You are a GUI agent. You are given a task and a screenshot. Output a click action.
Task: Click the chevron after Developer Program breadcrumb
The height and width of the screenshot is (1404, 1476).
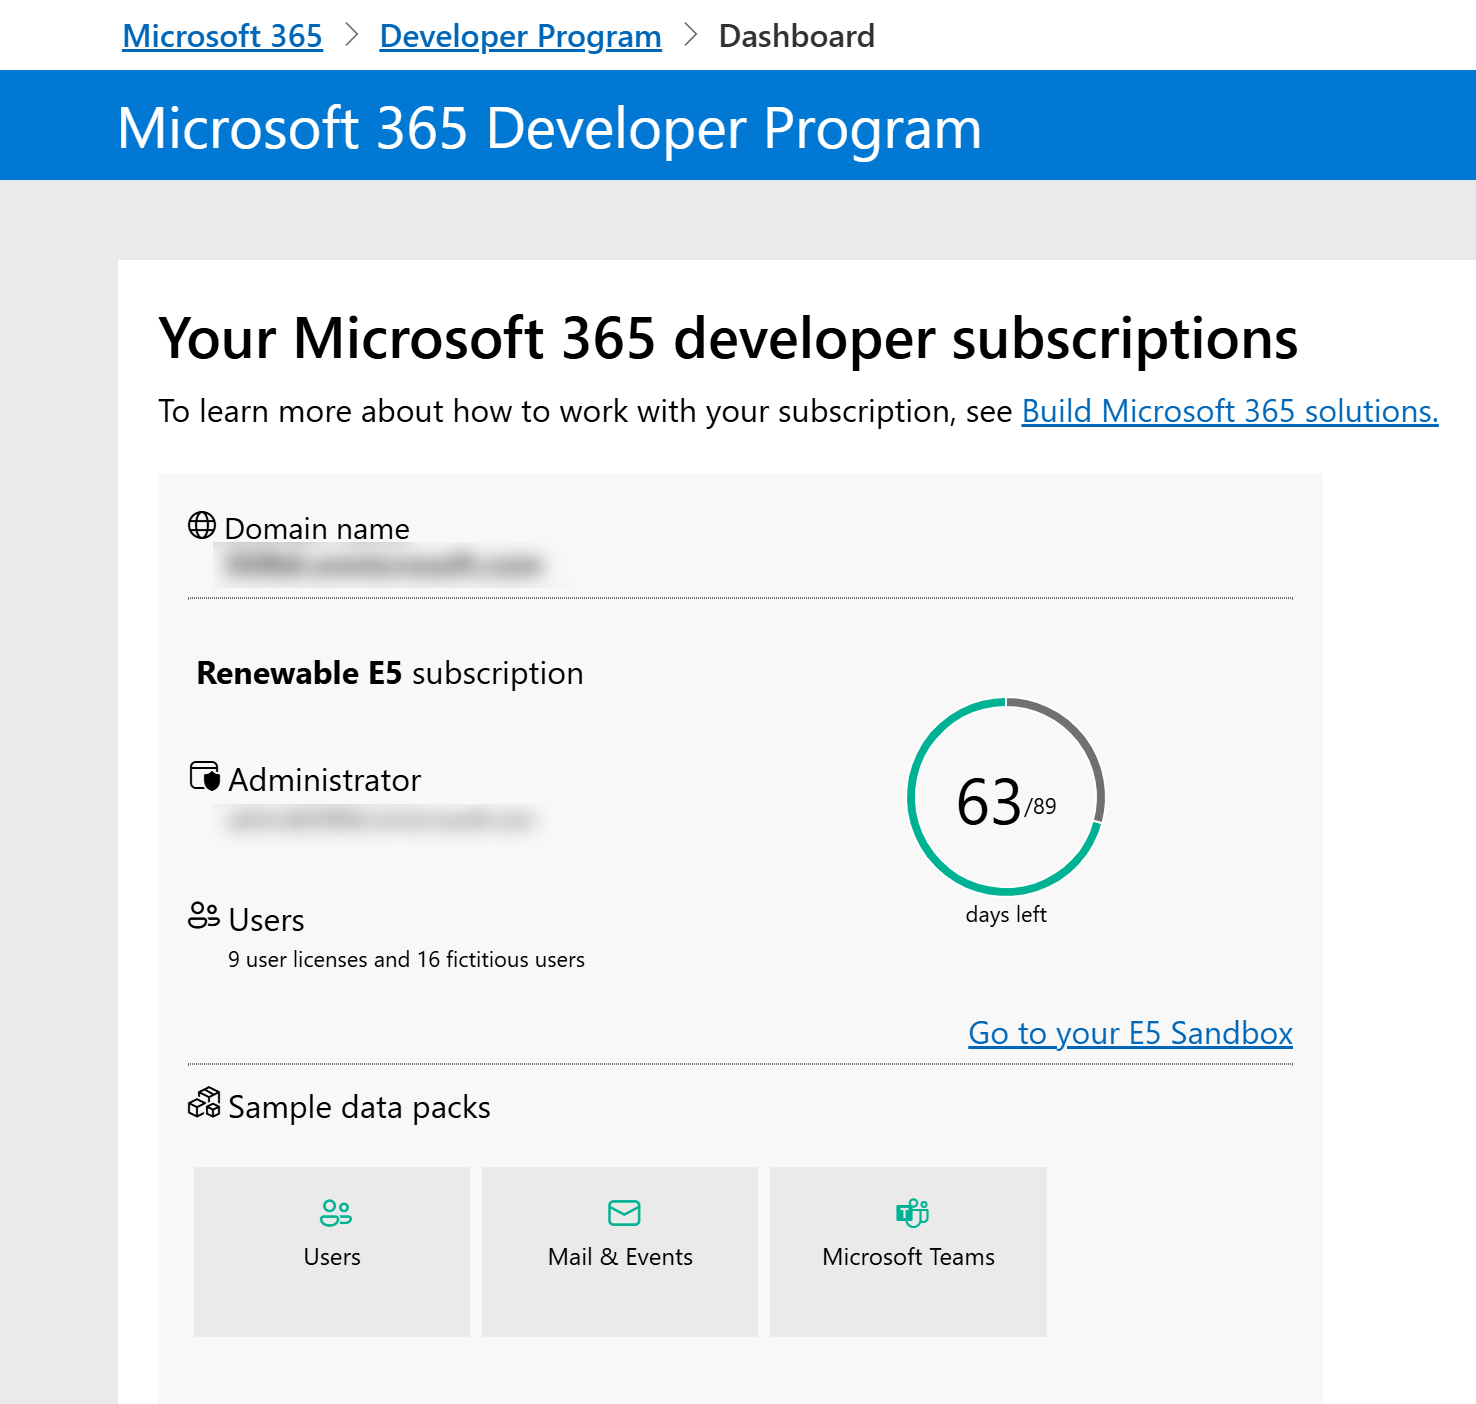(x=690, y=35)
